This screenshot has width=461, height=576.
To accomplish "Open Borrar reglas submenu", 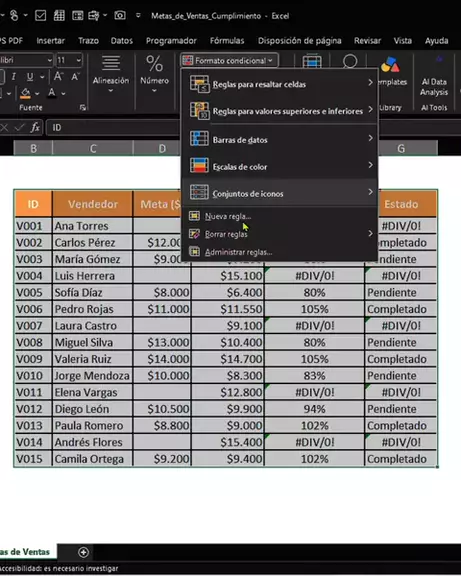I will click(280, 234).
